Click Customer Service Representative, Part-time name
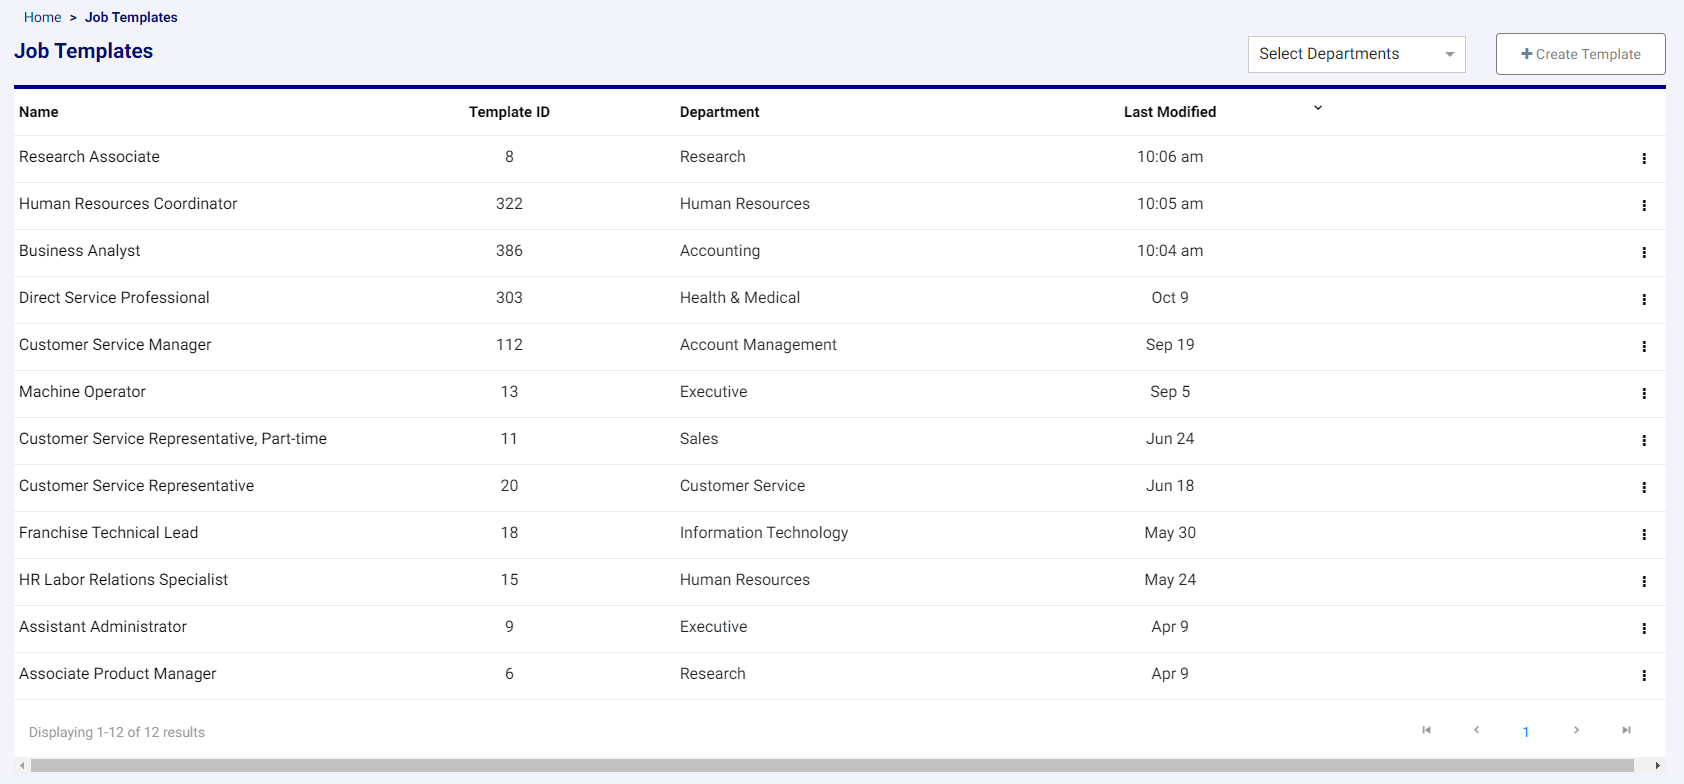Screen dimensions: 1684x784 pos(173,439)
